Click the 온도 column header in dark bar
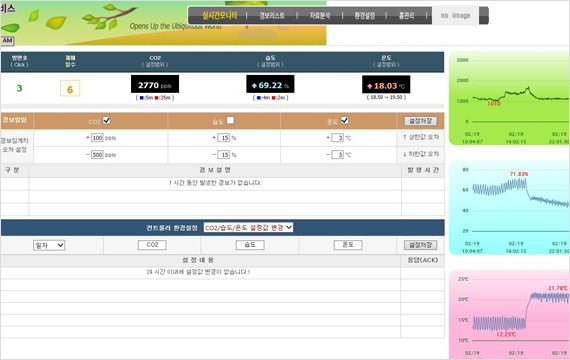The height and width of the screenshot is (360, 570). [x=386, y=61]
